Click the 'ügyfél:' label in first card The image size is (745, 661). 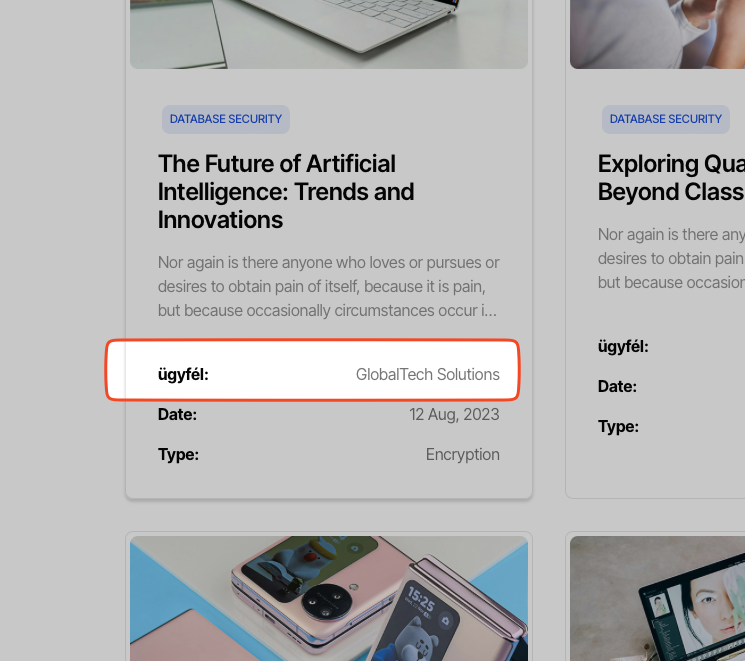tap(183, 374)
